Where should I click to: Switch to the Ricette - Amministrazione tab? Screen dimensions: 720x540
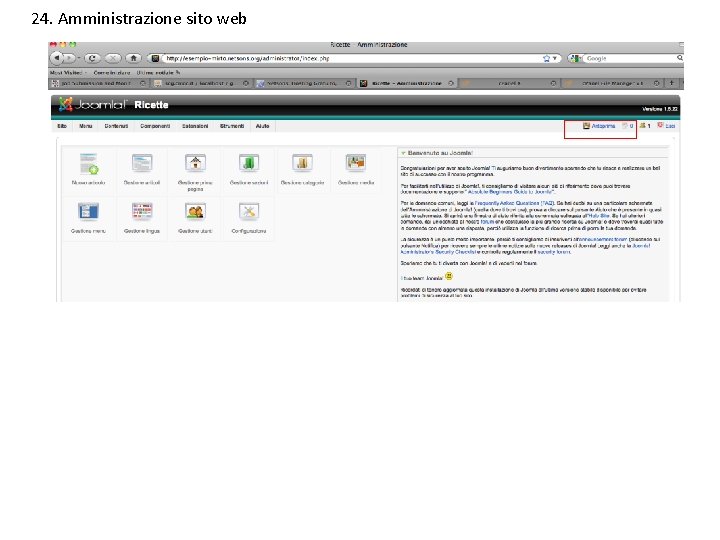(406, 83)
